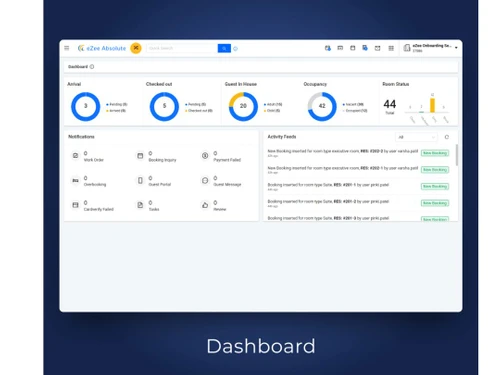Click the Guest In House donut chart
The height and width of the screenshot is (375, 500).
(243, 106)
